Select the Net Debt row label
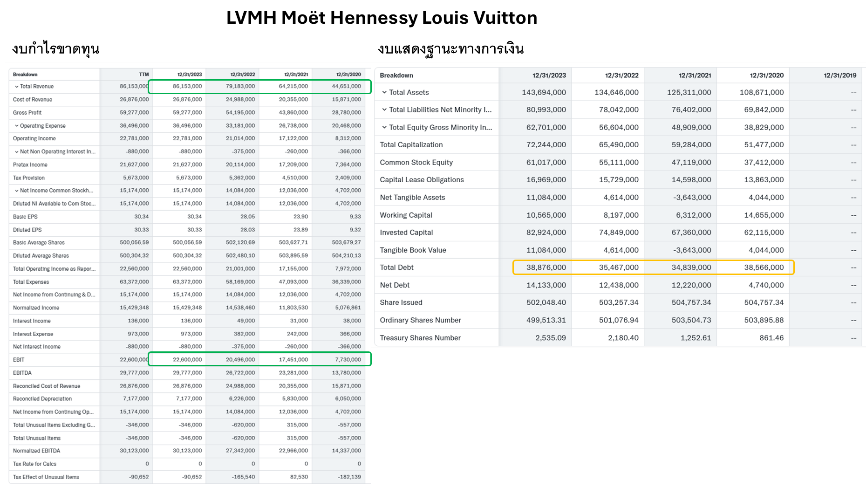Viewport: 866px width, 487px height. (395, 285)
